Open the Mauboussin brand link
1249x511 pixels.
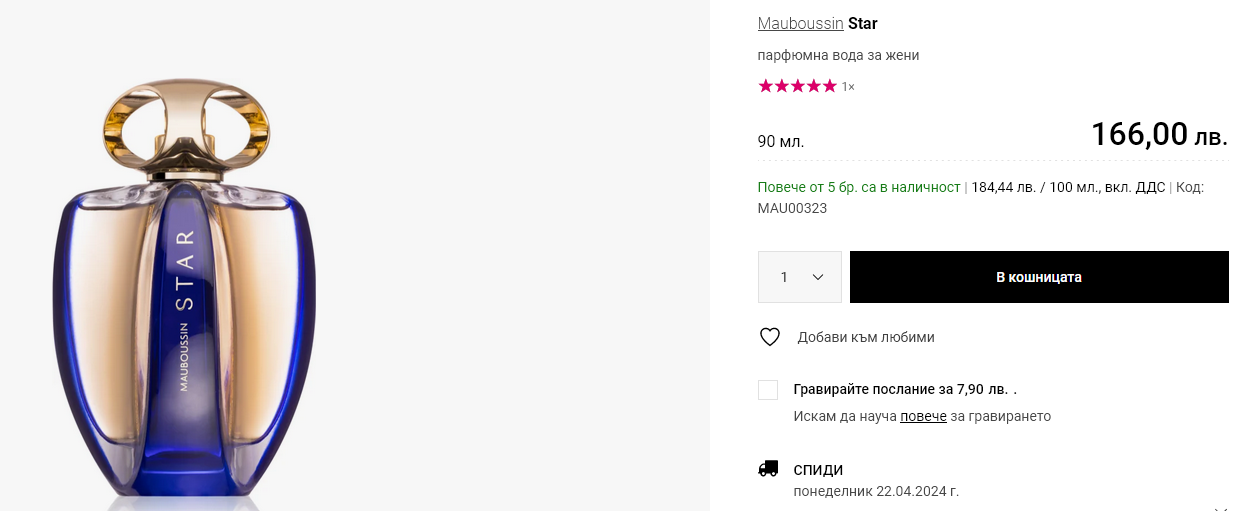(x=800, y=23)
